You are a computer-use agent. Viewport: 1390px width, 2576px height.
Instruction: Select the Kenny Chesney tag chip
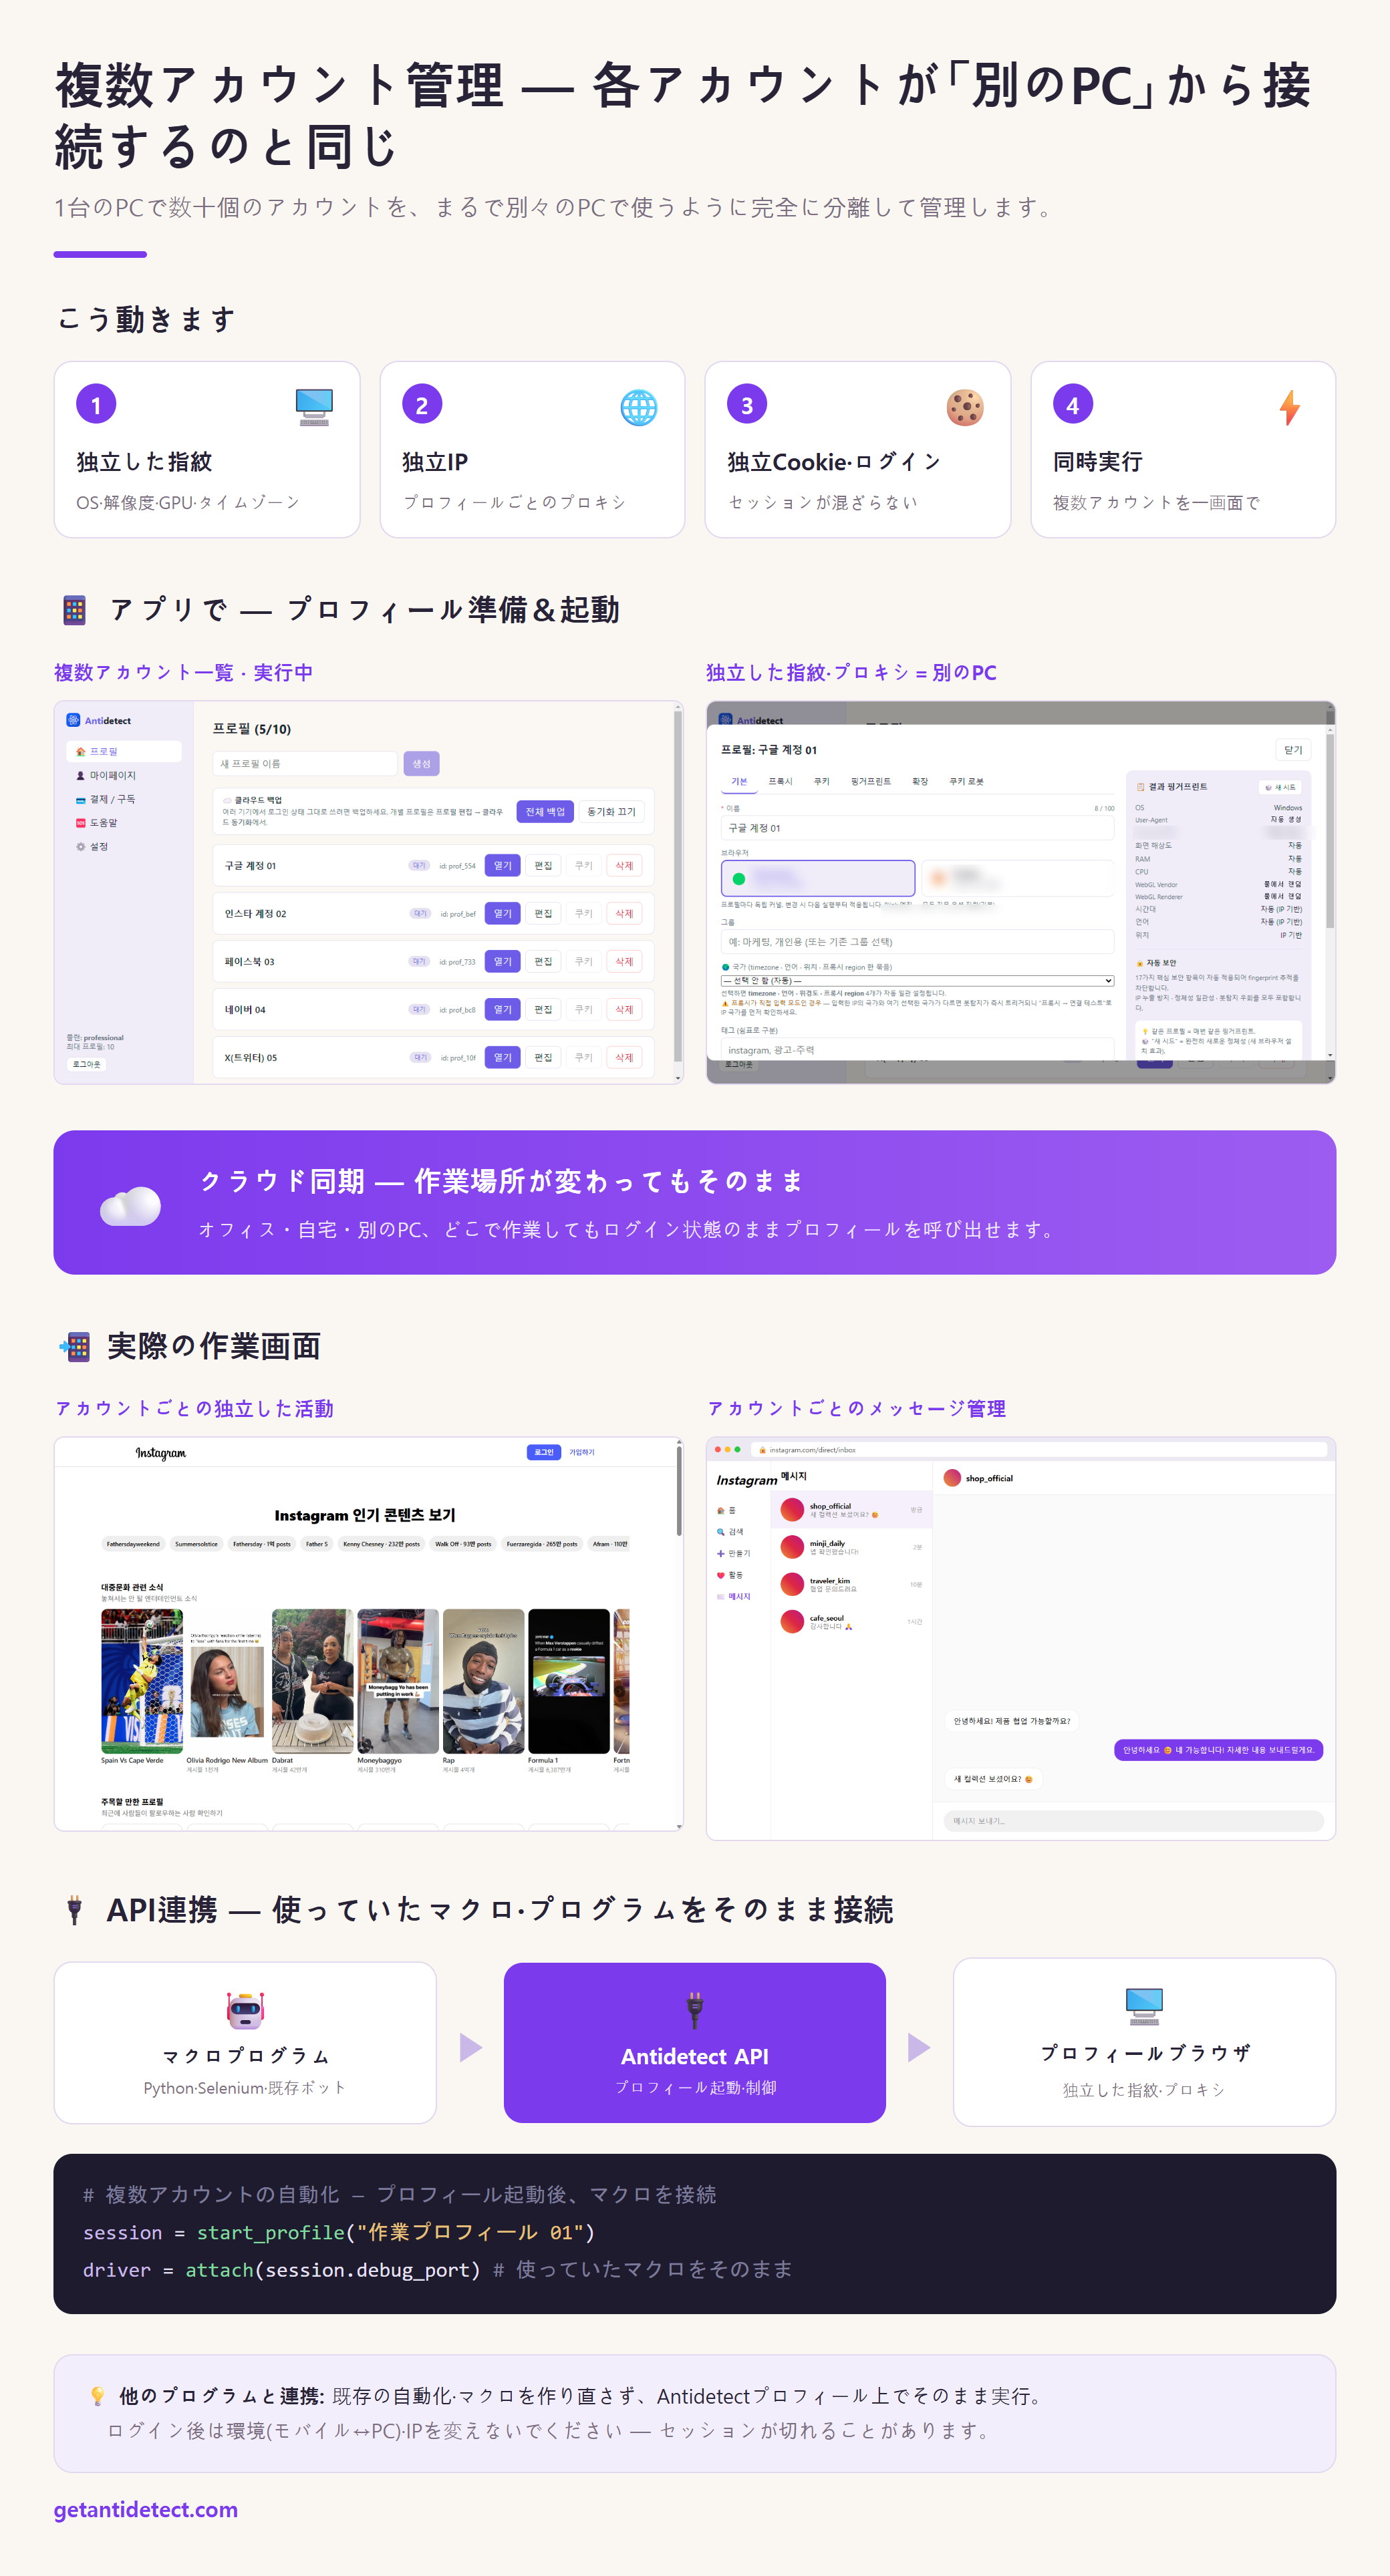click(381, 1544)
